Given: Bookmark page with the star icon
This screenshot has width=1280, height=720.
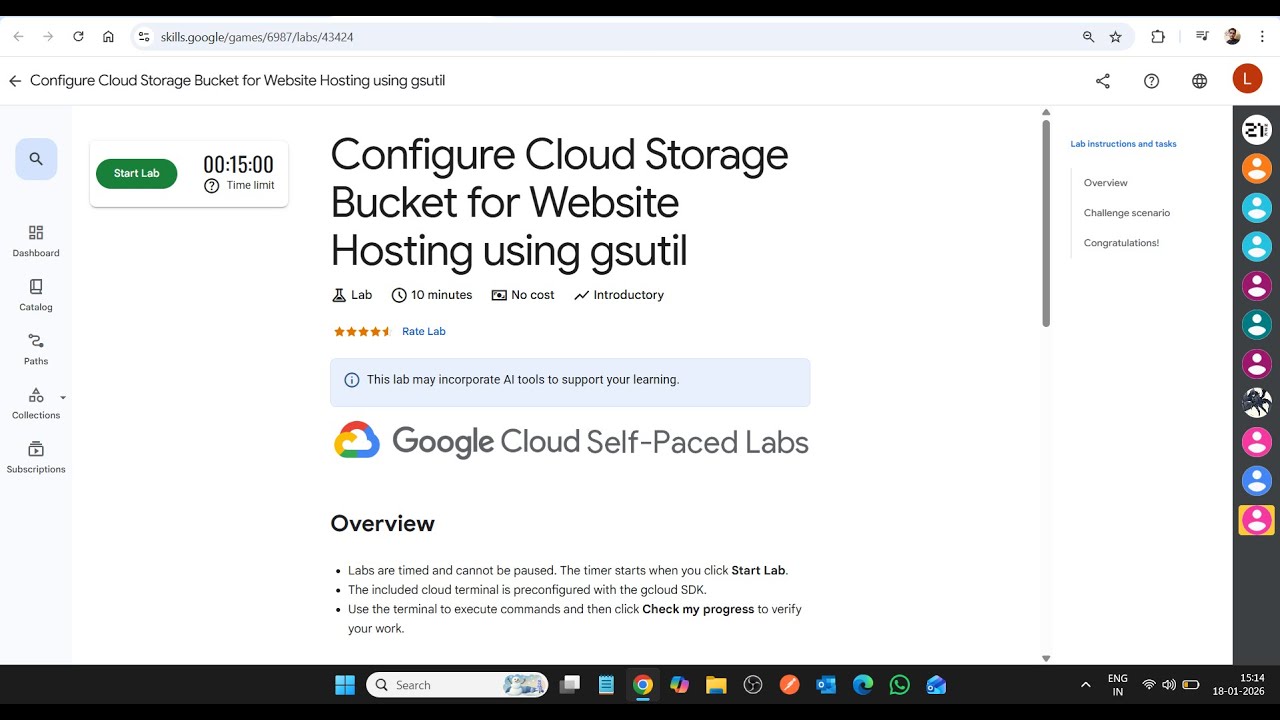Looking at the screenshot, I should (x=1115, y=37).
